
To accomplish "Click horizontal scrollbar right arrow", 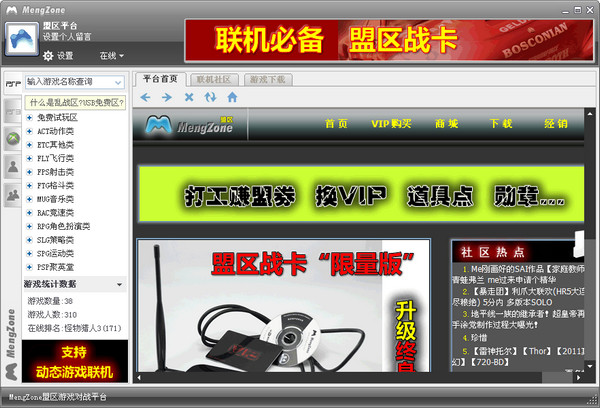I will [579, 378].
